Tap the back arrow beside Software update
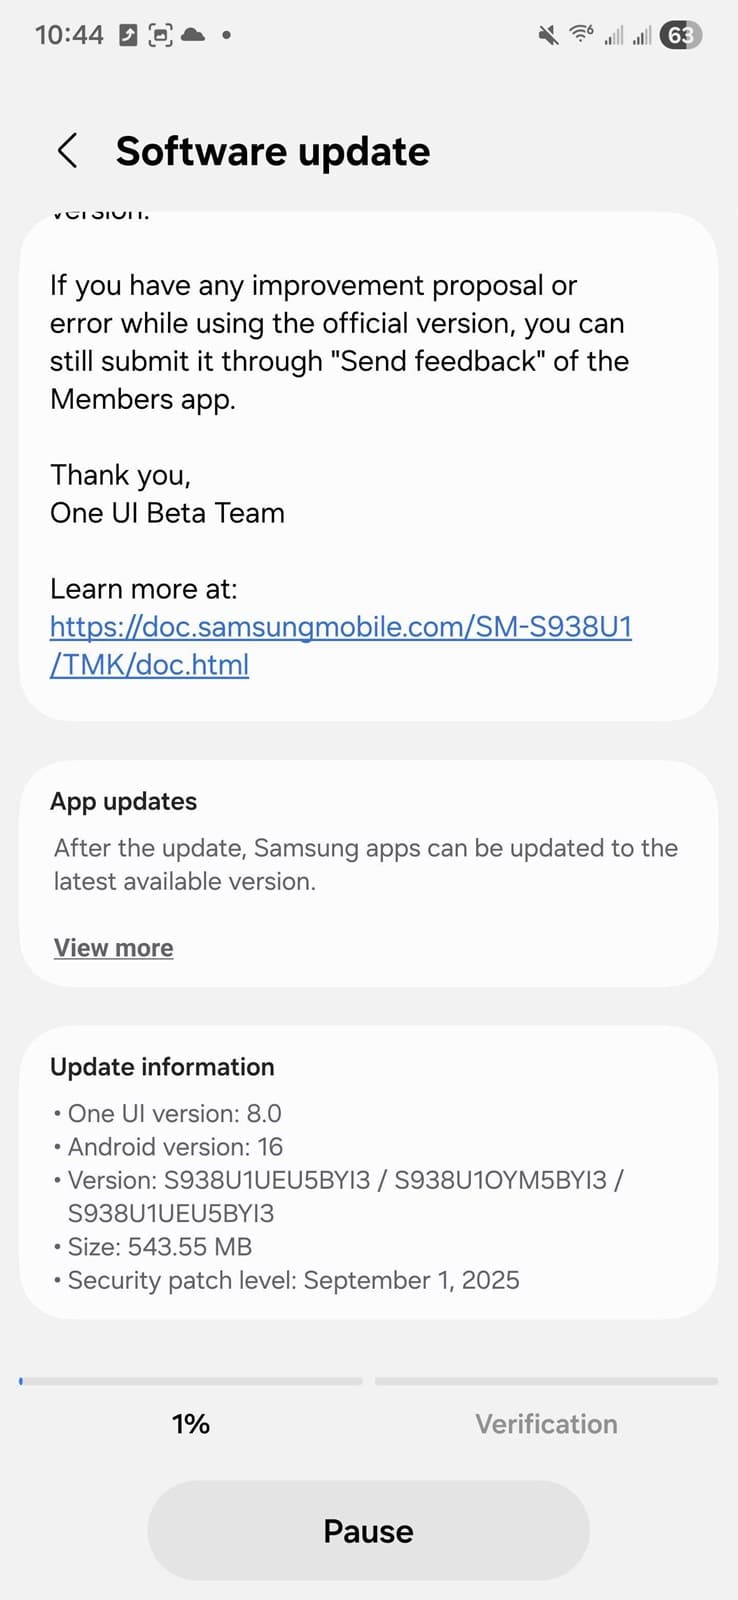 67,152
